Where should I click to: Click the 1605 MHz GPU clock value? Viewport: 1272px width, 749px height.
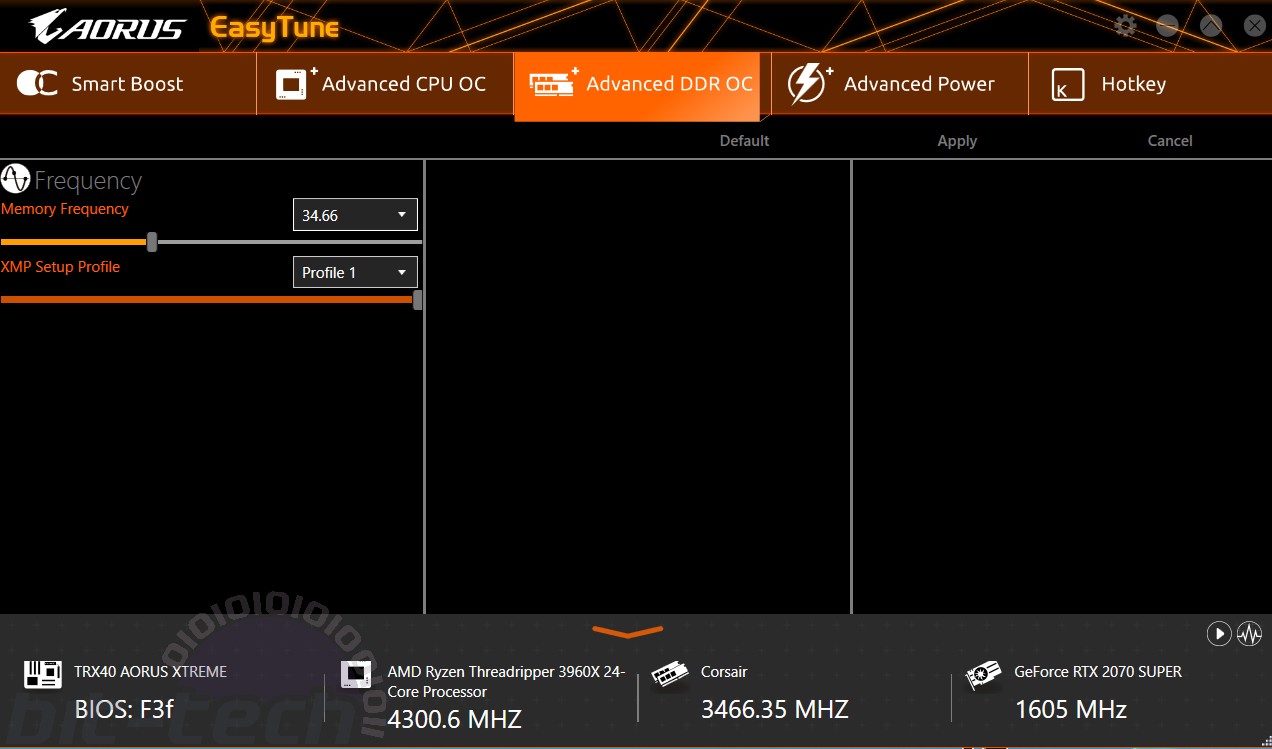(x=1070, y=709)
